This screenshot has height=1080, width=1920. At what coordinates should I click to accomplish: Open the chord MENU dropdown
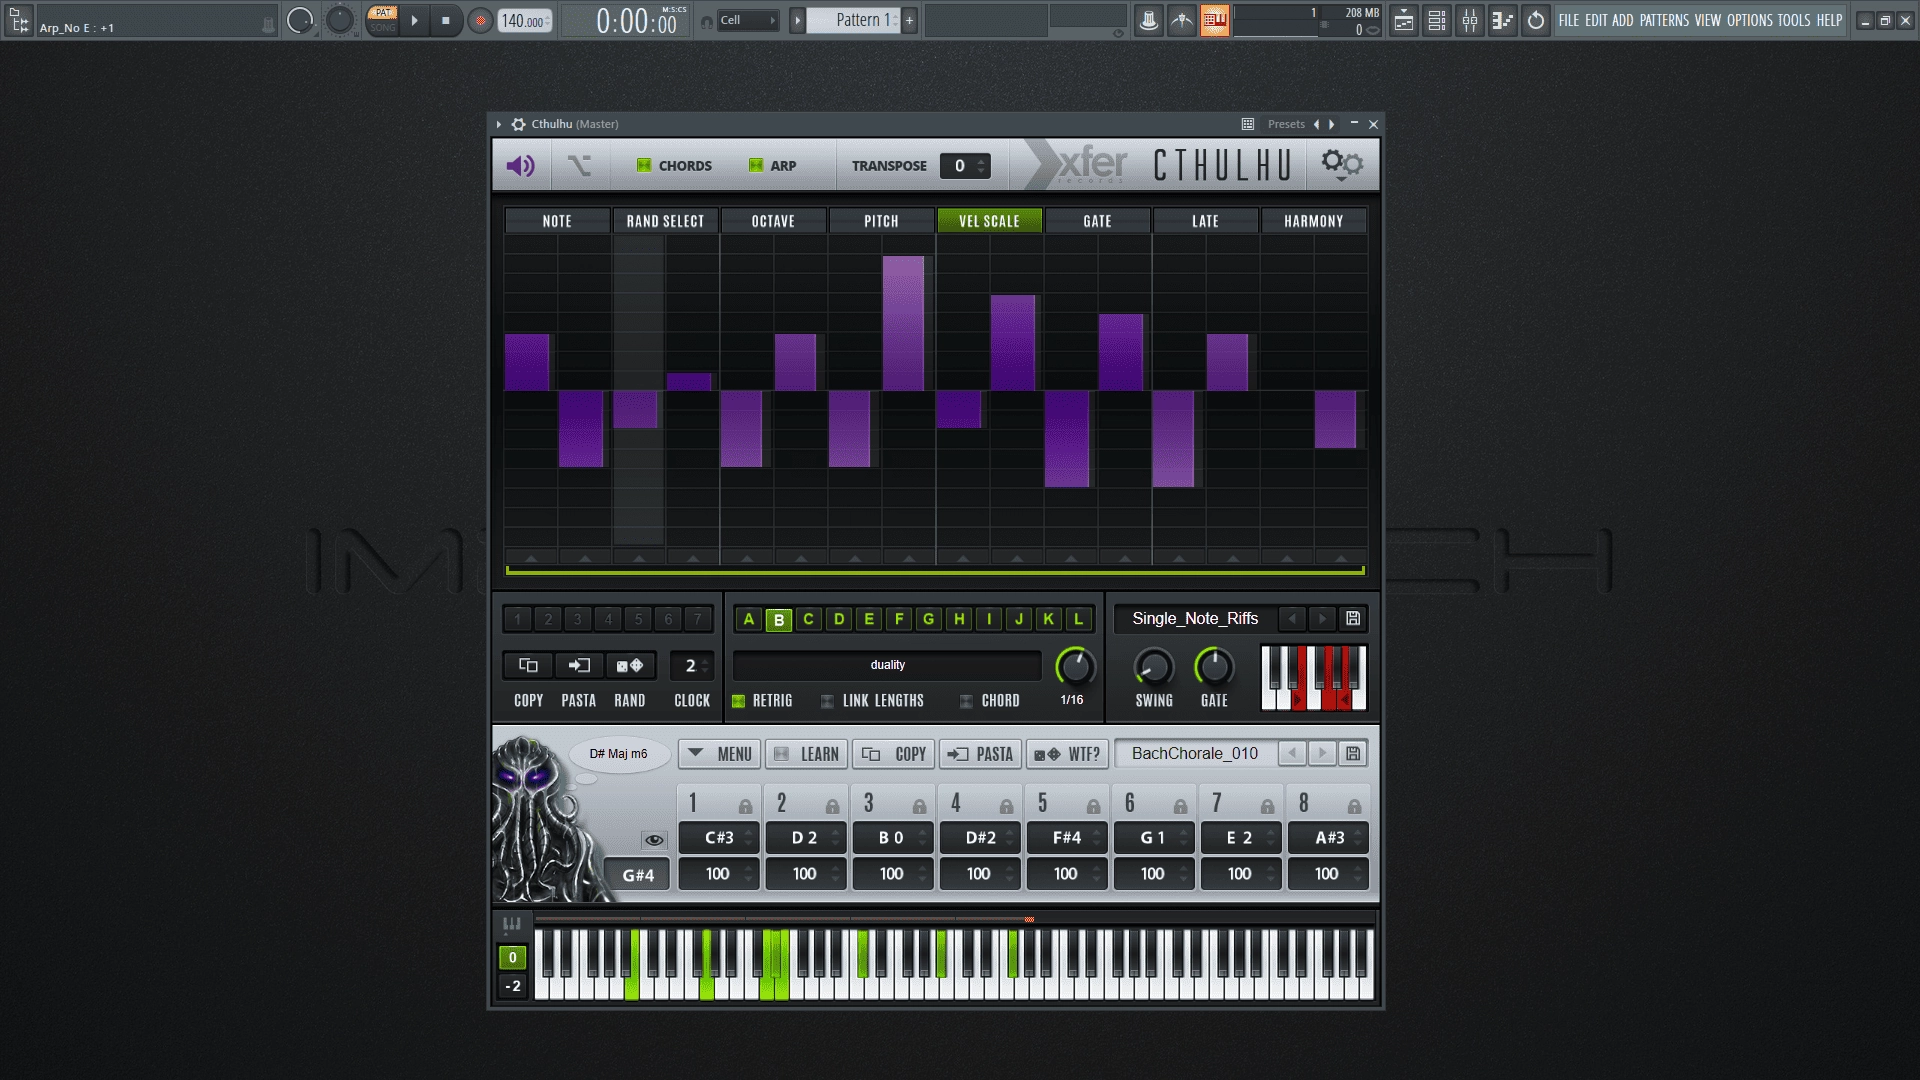(x=720, y=754)
